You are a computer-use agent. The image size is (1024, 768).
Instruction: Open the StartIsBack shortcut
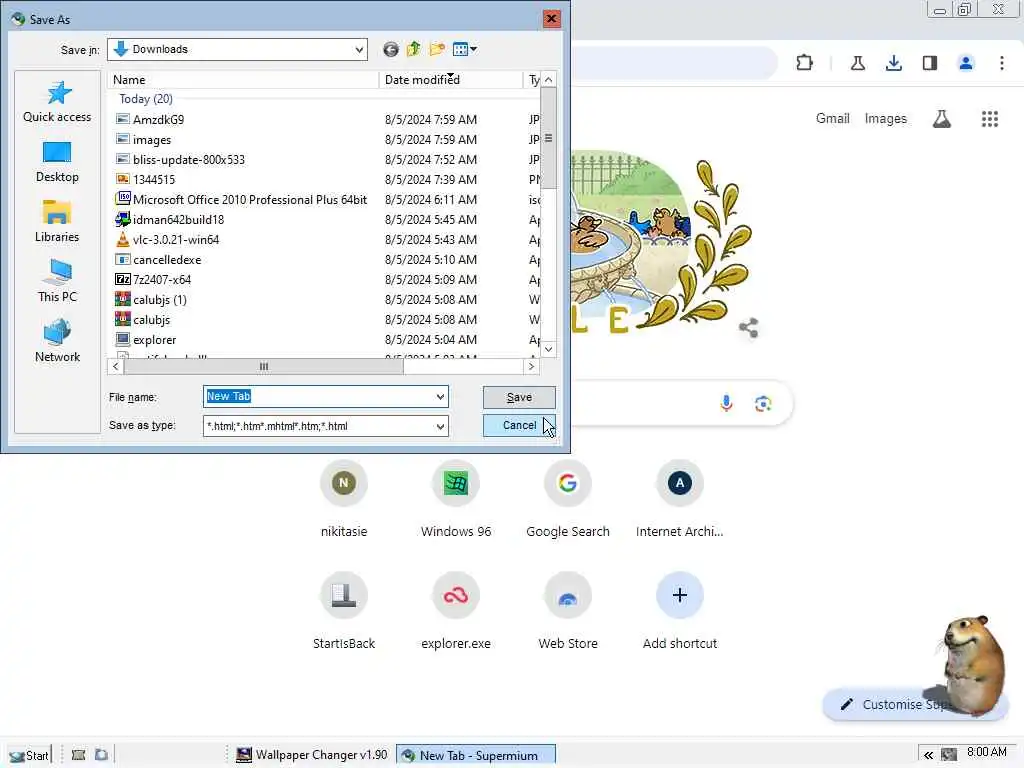tap(344, 612)
